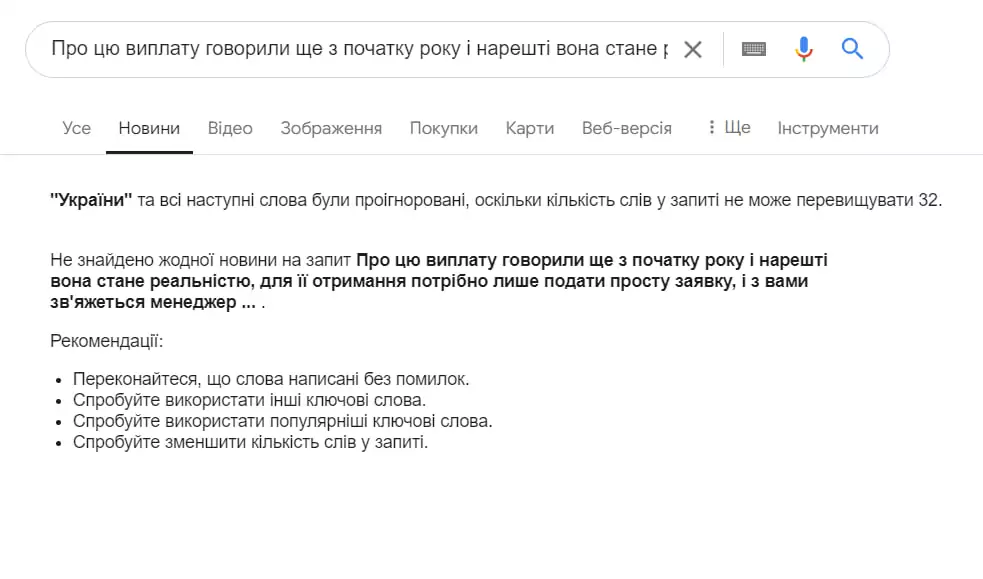Open the on-screen keyboard input tool
Viewport: 983px width, 579px height.
[x=754, y=49]
